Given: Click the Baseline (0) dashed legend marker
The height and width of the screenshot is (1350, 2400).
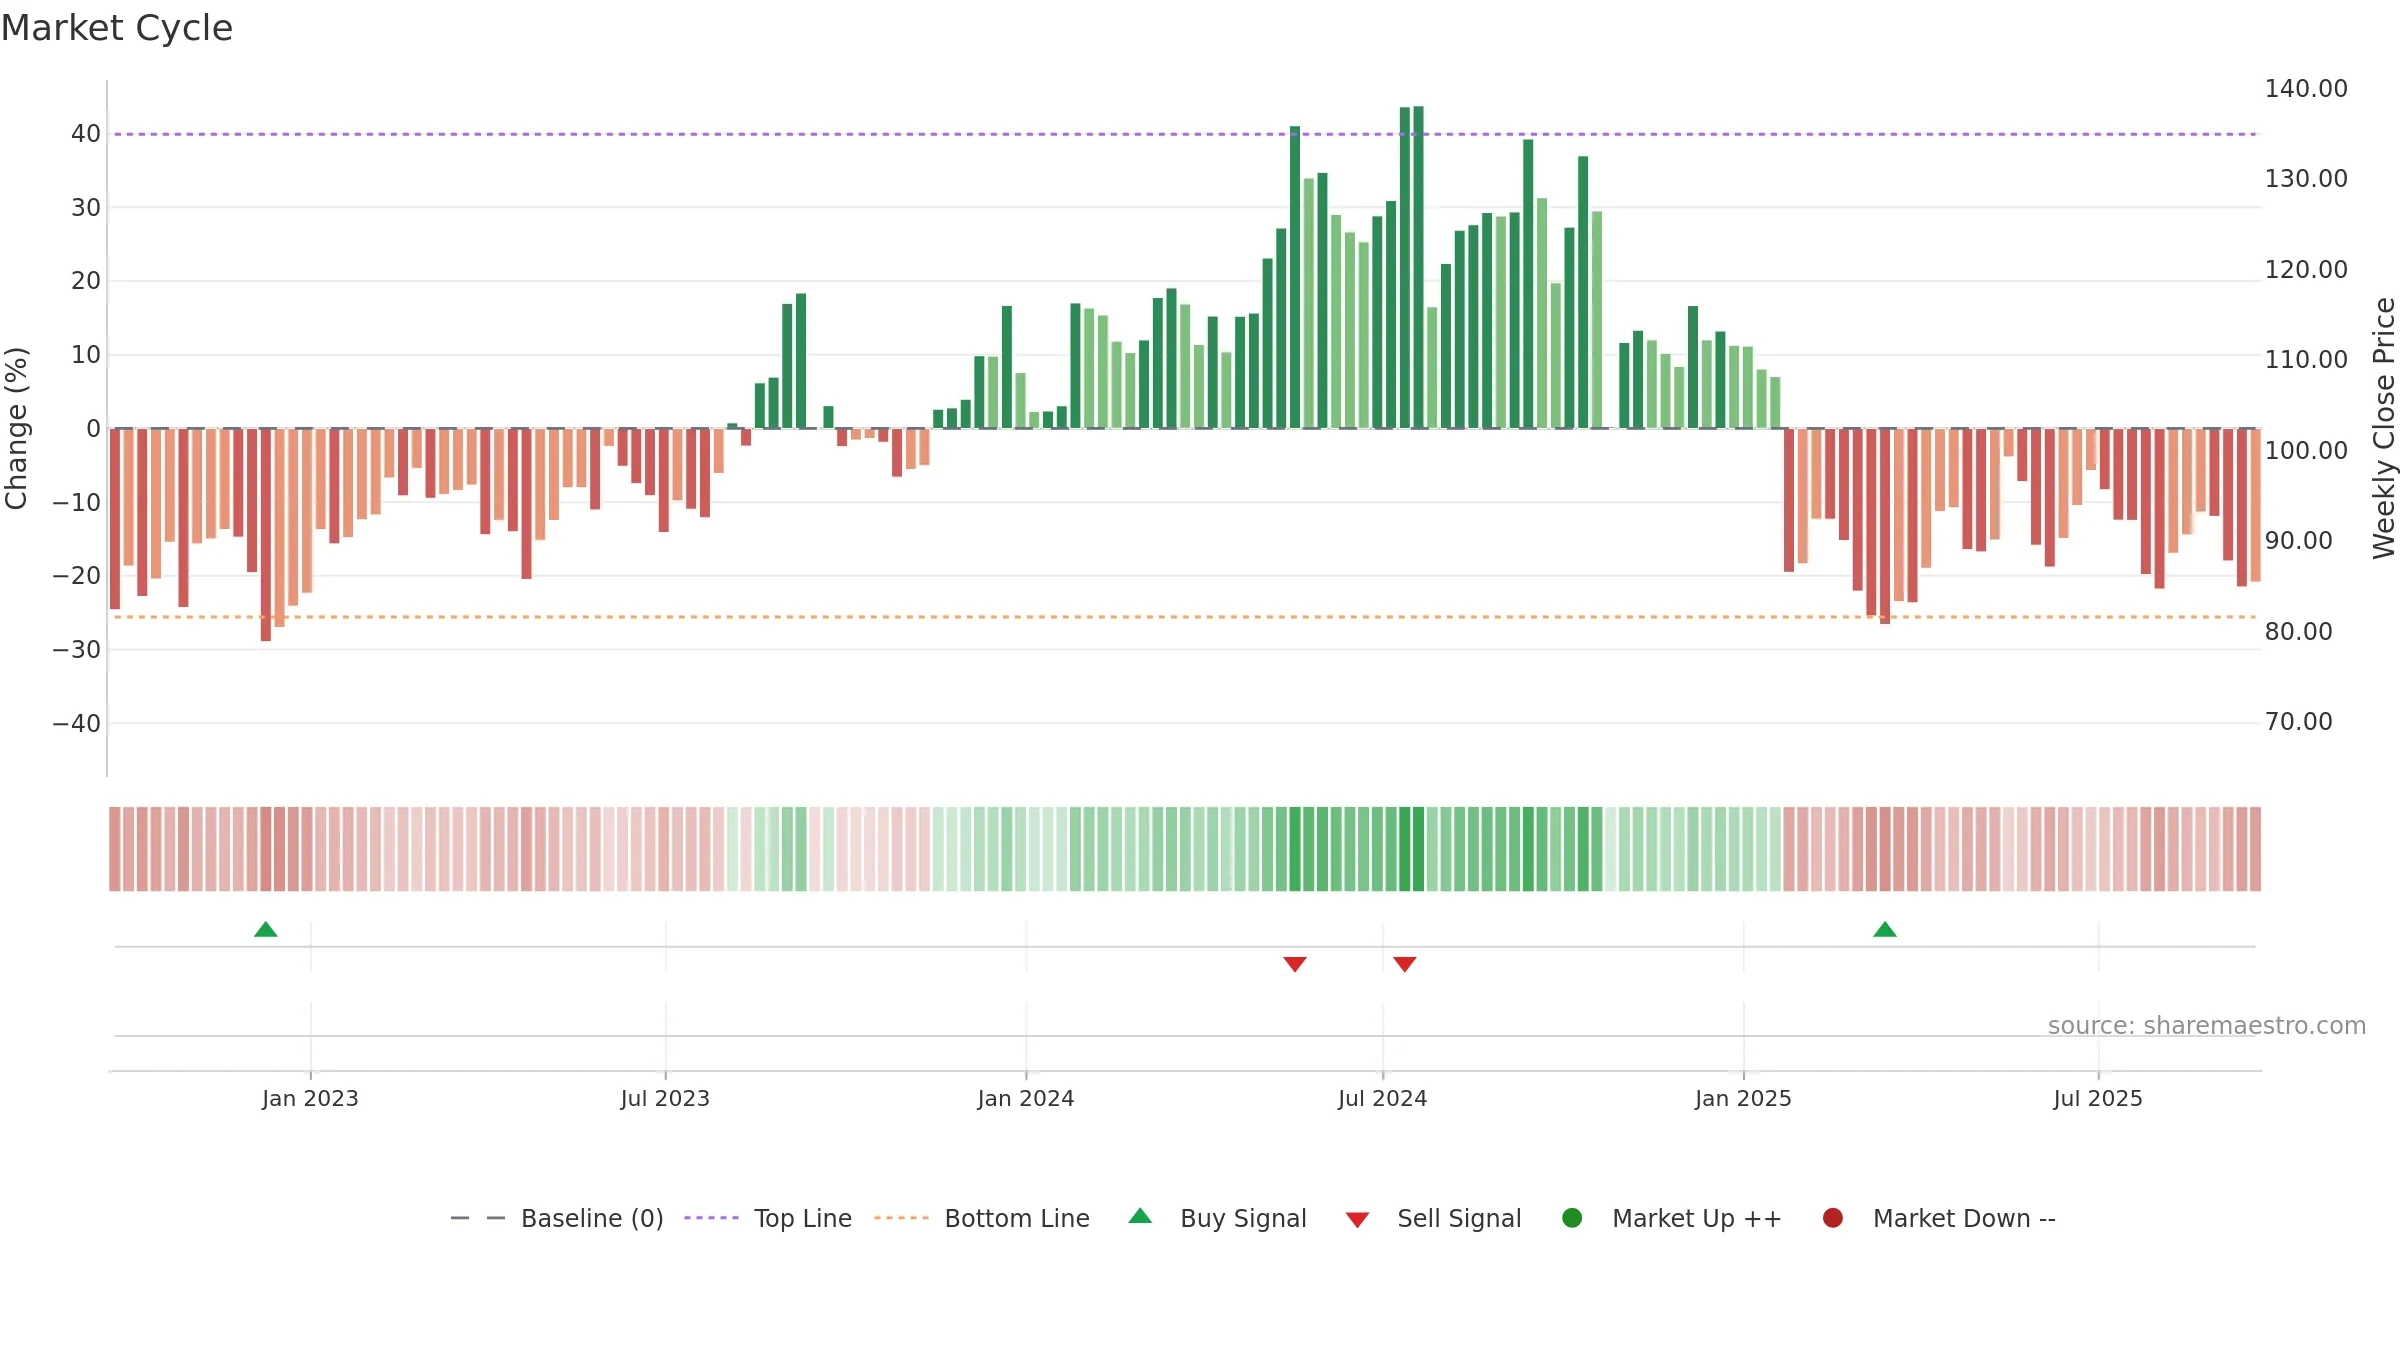Looking at the screenshot, I should [478, 1218].
